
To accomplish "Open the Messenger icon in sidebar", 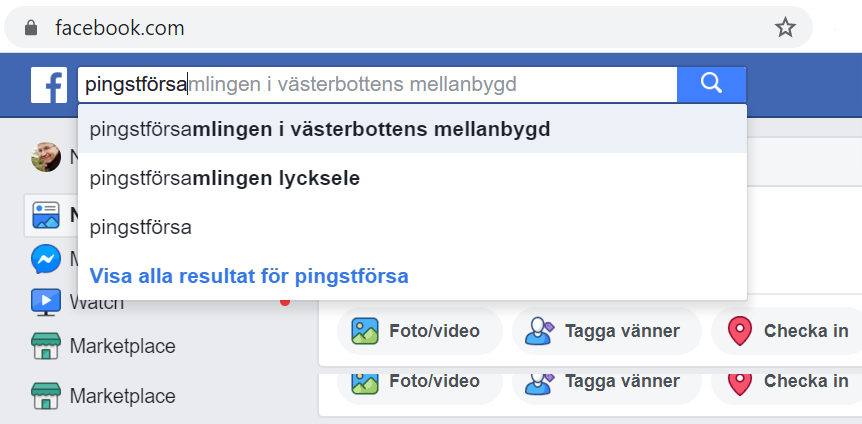I will tap(46, 260).
